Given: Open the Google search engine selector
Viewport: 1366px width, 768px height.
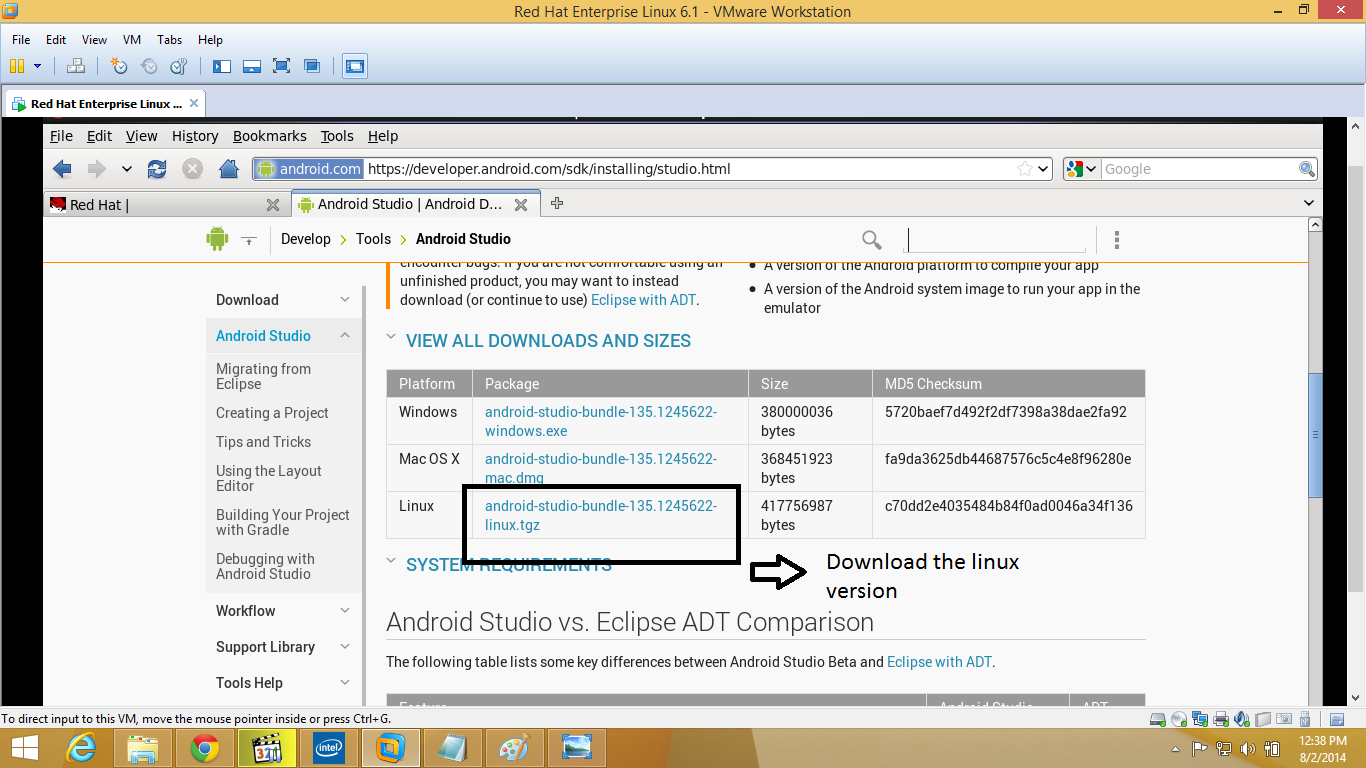Looking at the screenshot, I should [x=1082, y=169].
